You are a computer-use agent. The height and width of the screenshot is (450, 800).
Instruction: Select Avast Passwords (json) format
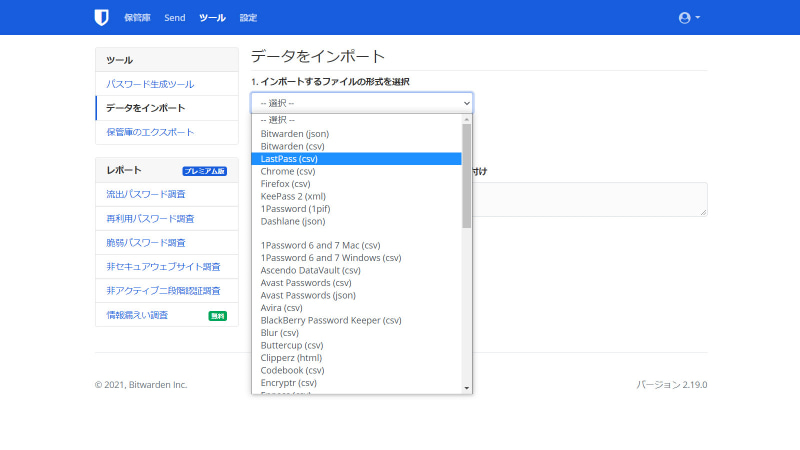(x=356, y=295)
